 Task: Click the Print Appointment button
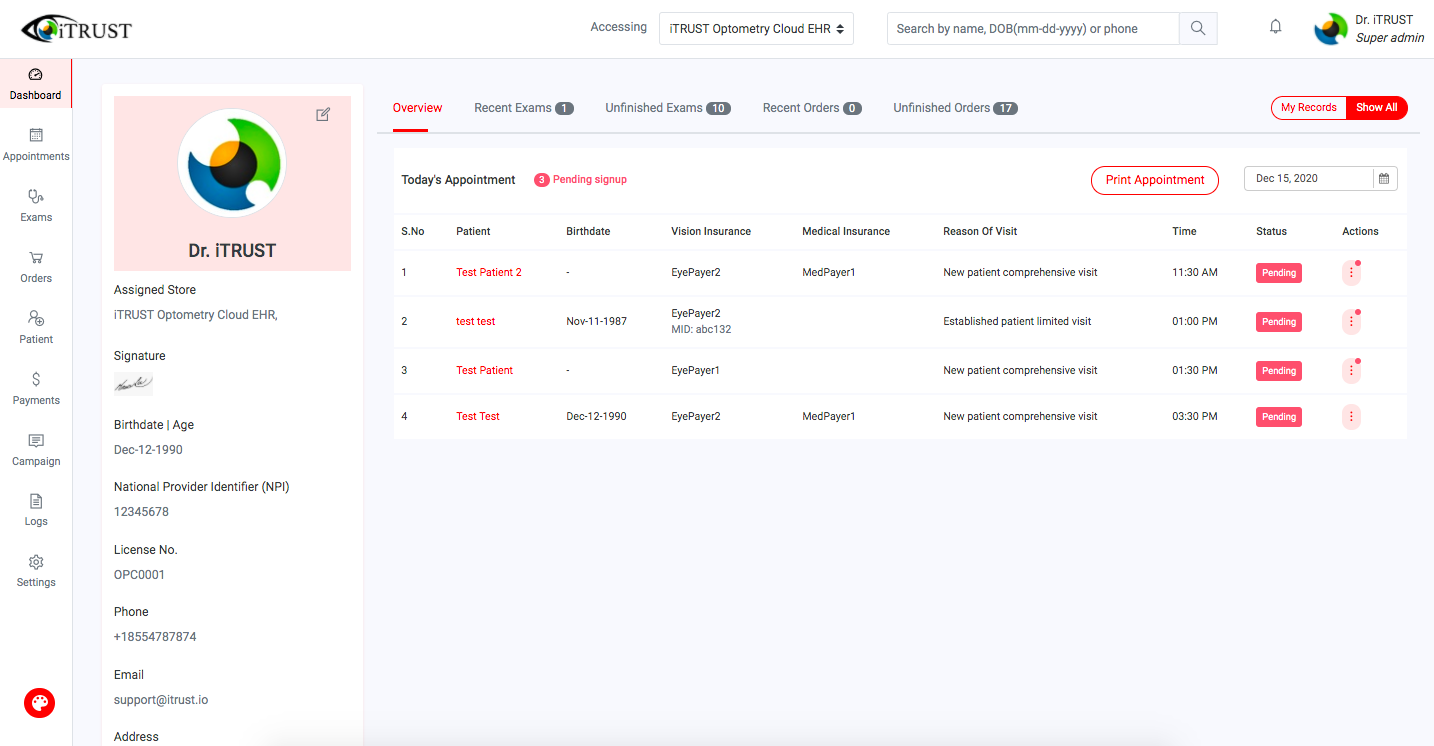[1154, 180]
